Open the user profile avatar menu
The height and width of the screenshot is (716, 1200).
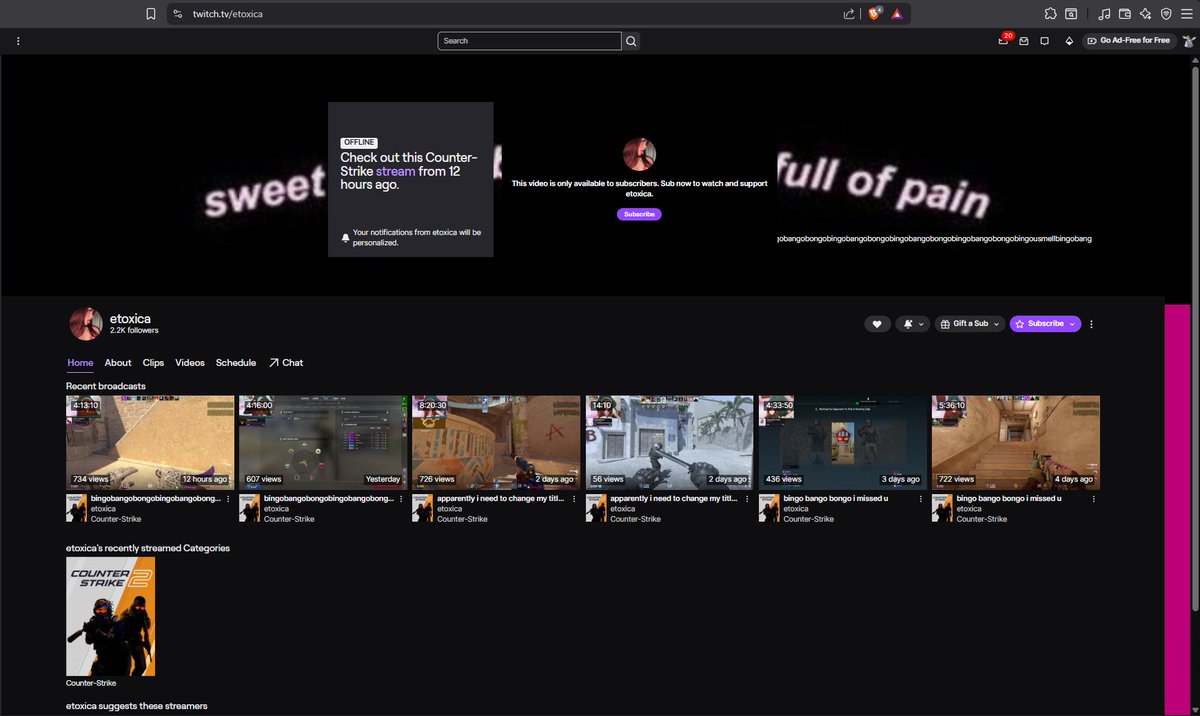coord(1188,41)
